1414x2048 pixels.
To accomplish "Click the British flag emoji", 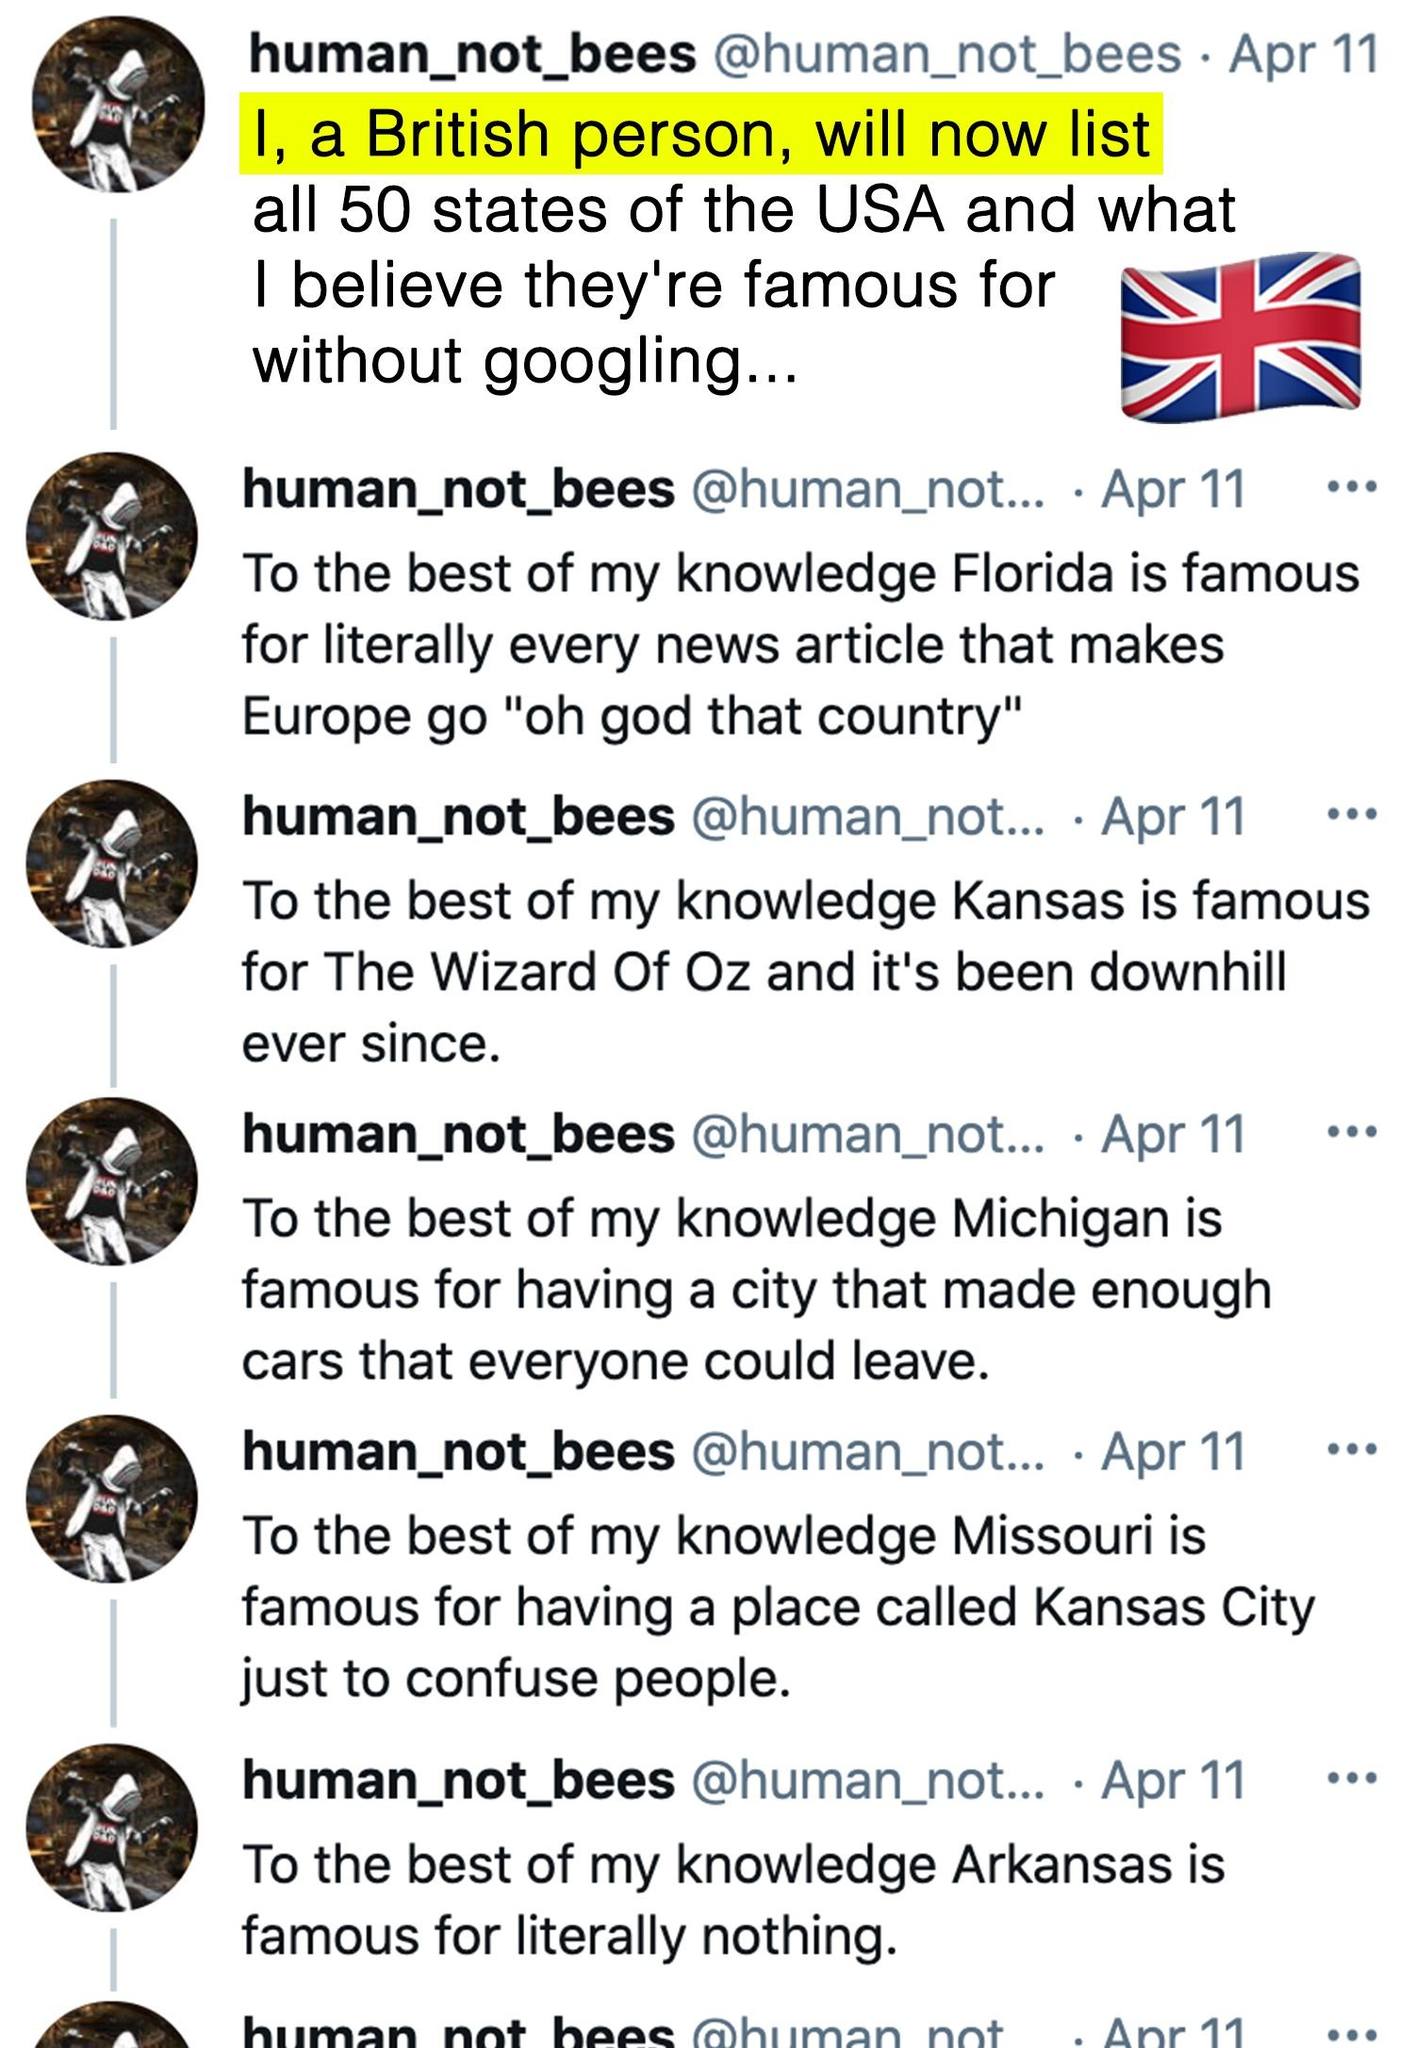I will [1240, 336].
